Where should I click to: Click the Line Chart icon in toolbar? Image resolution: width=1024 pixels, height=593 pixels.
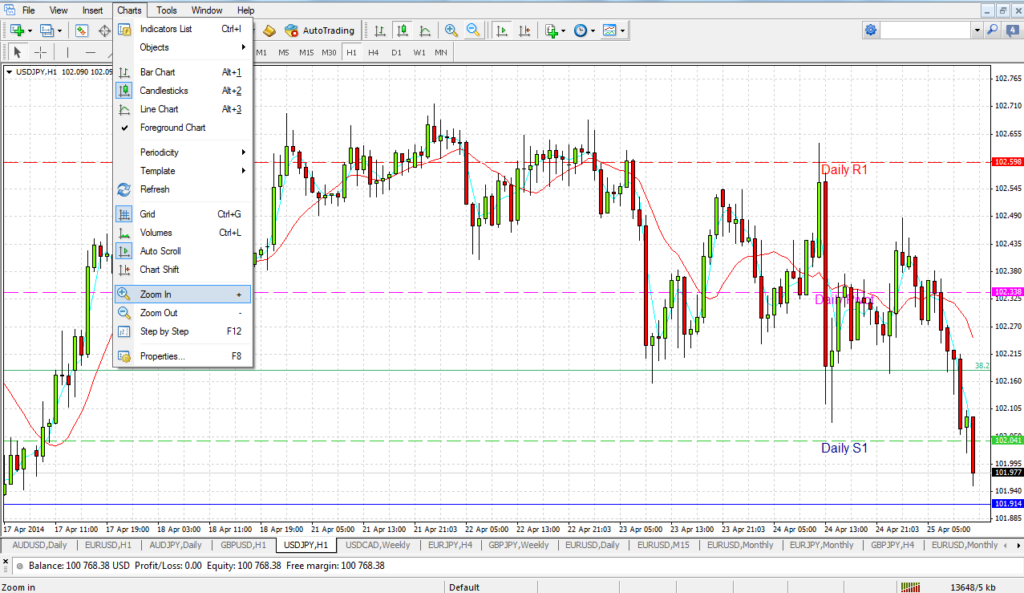pos(424,30)
